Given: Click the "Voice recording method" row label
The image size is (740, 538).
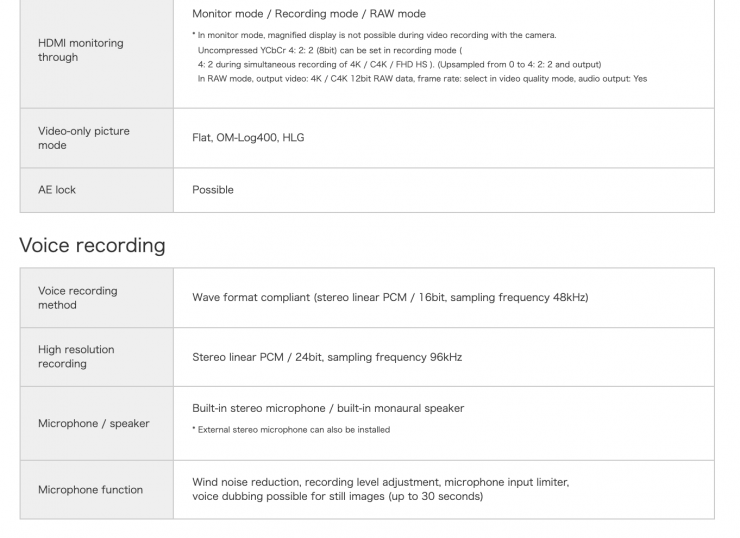Looking at the screenshot, I should click(x=77, y=298).
